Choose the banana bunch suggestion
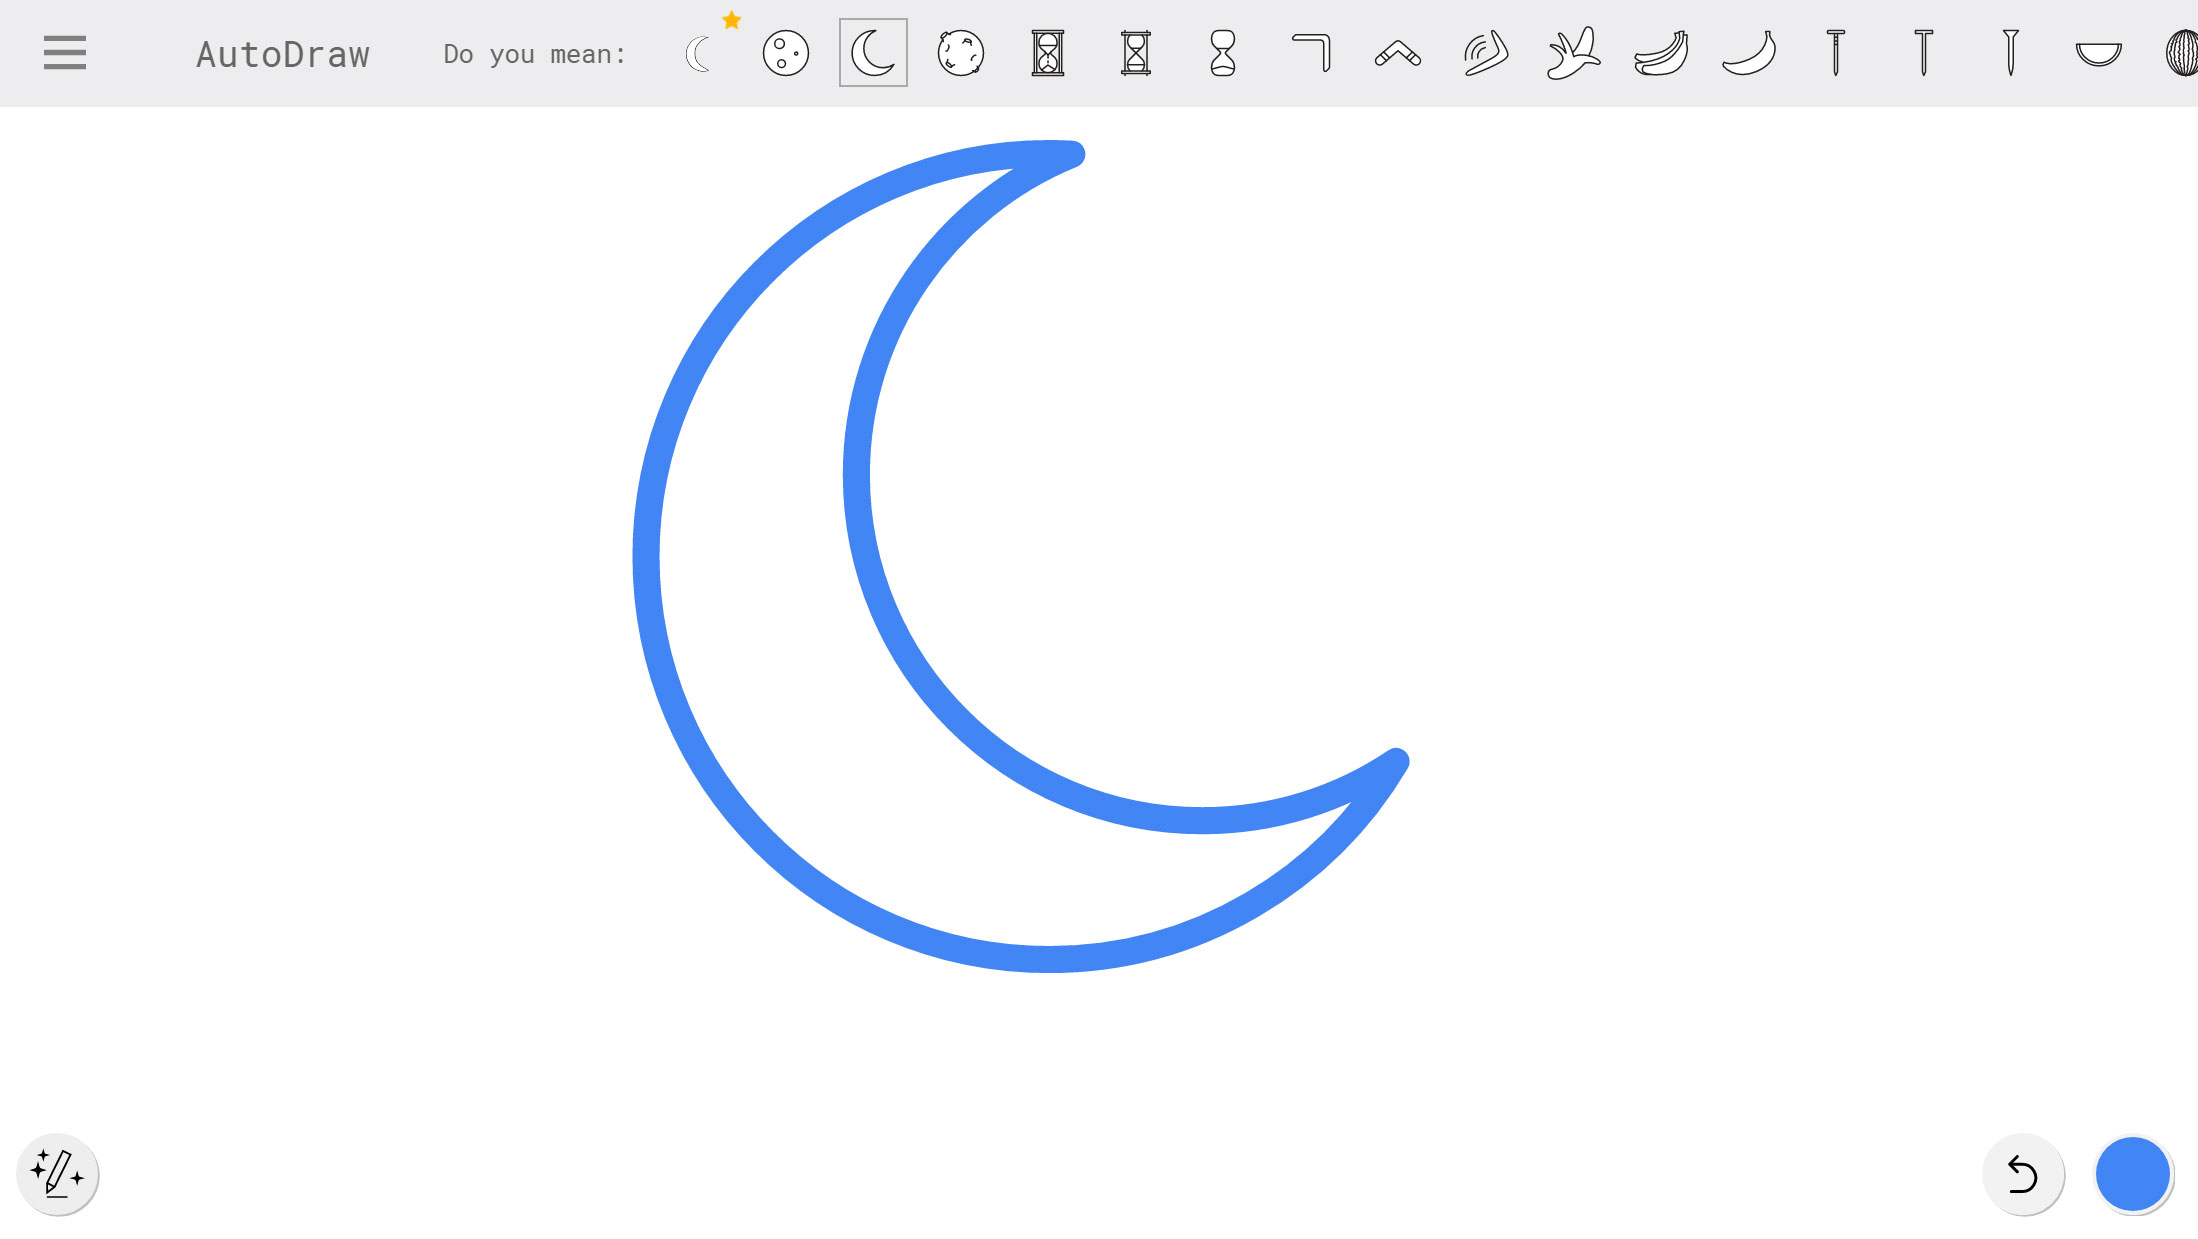Screen dimensions: 2198x1239 [x=1661, y=53]
